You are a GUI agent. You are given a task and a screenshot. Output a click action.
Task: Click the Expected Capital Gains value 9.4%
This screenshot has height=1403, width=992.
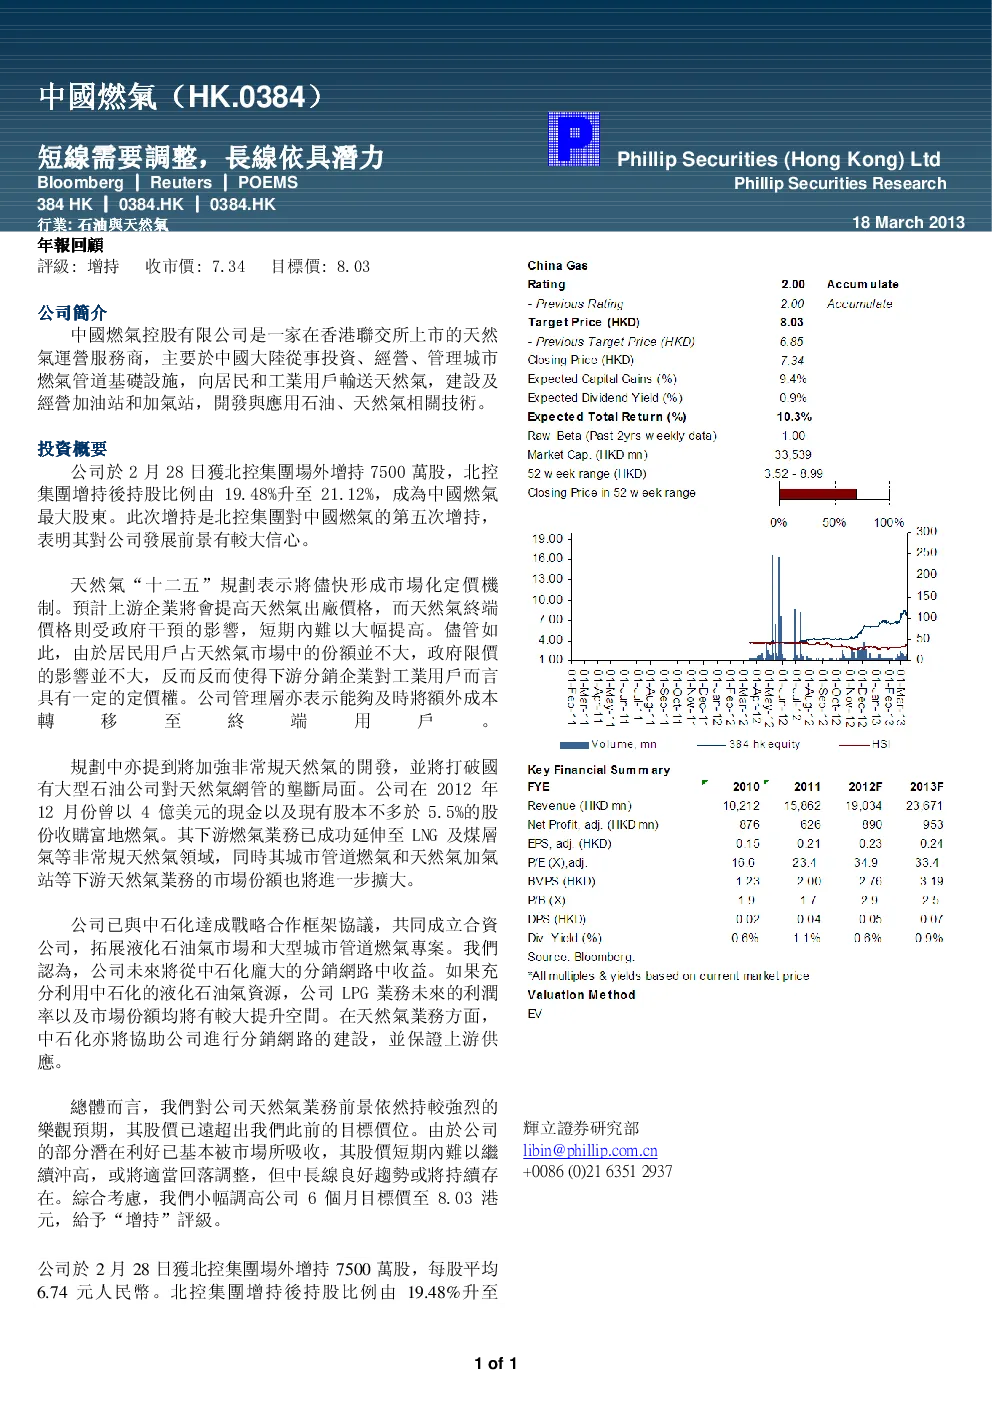pyautogui.click(x=793, y=379)
